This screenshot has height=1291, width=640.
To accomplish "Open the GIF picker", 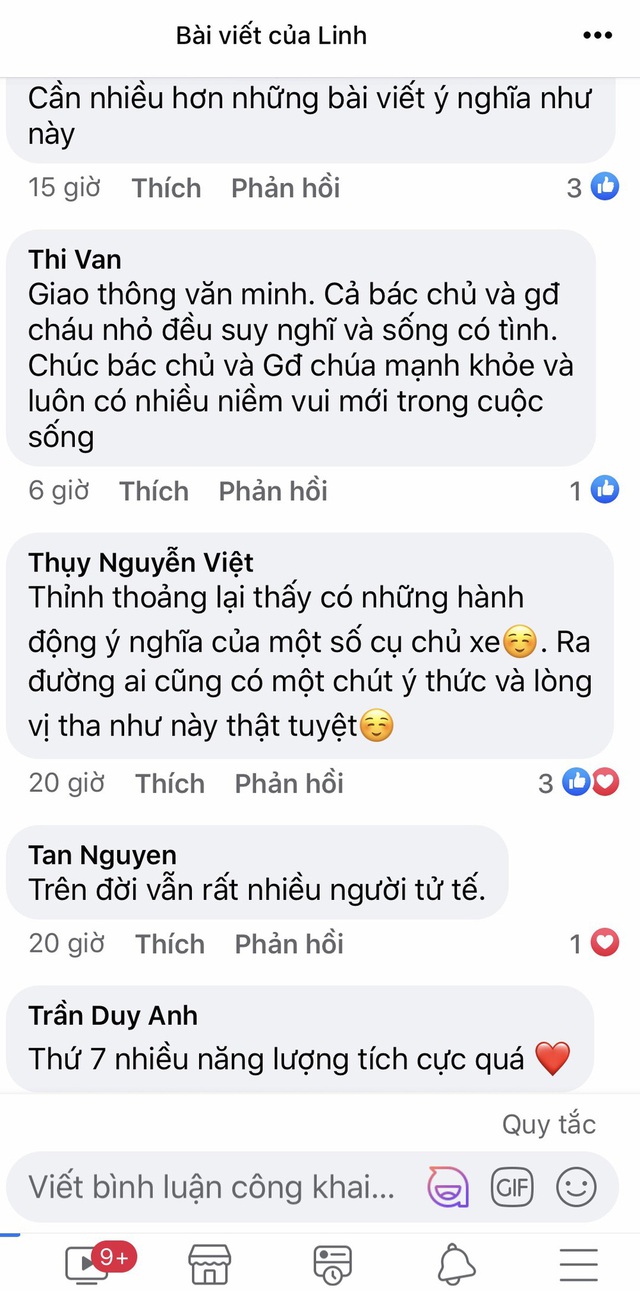I will (512, 1187).
